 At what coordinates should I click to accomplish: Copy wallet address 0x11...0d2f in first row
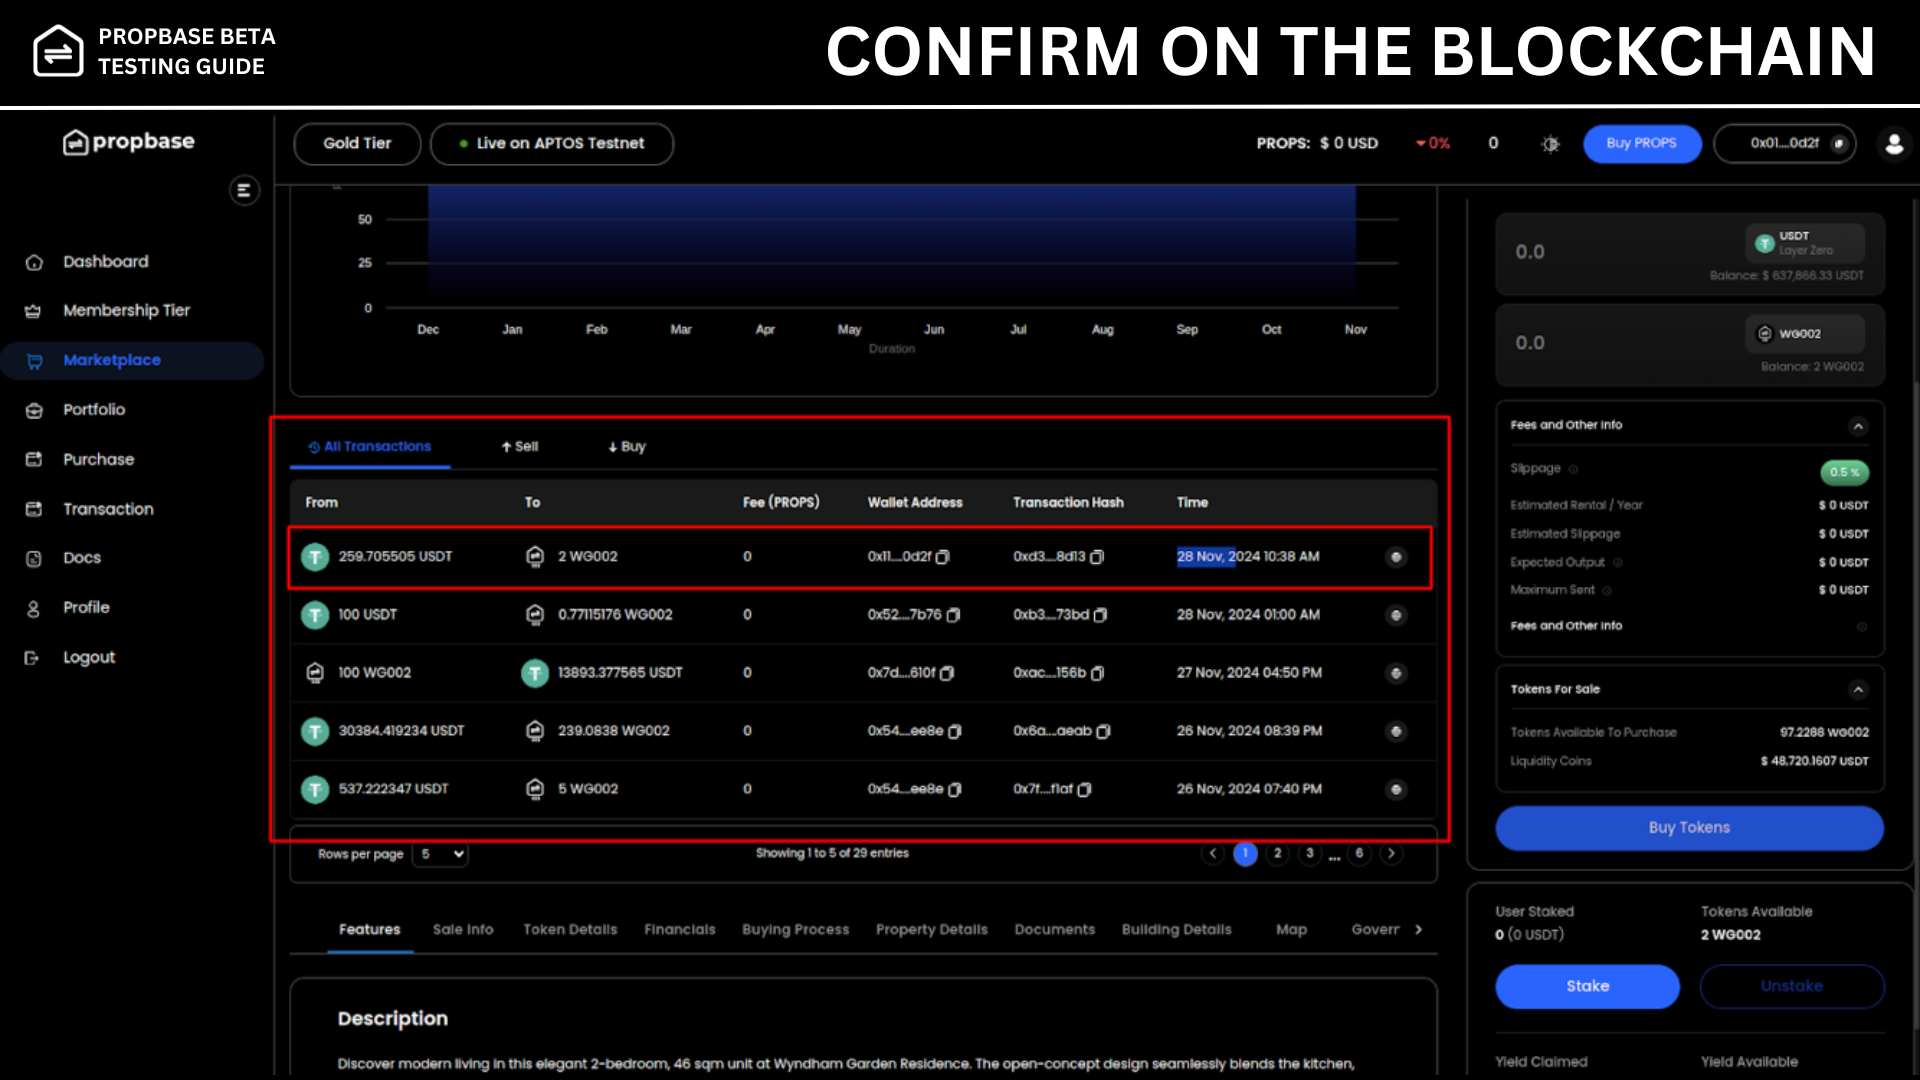coord(943,557)
